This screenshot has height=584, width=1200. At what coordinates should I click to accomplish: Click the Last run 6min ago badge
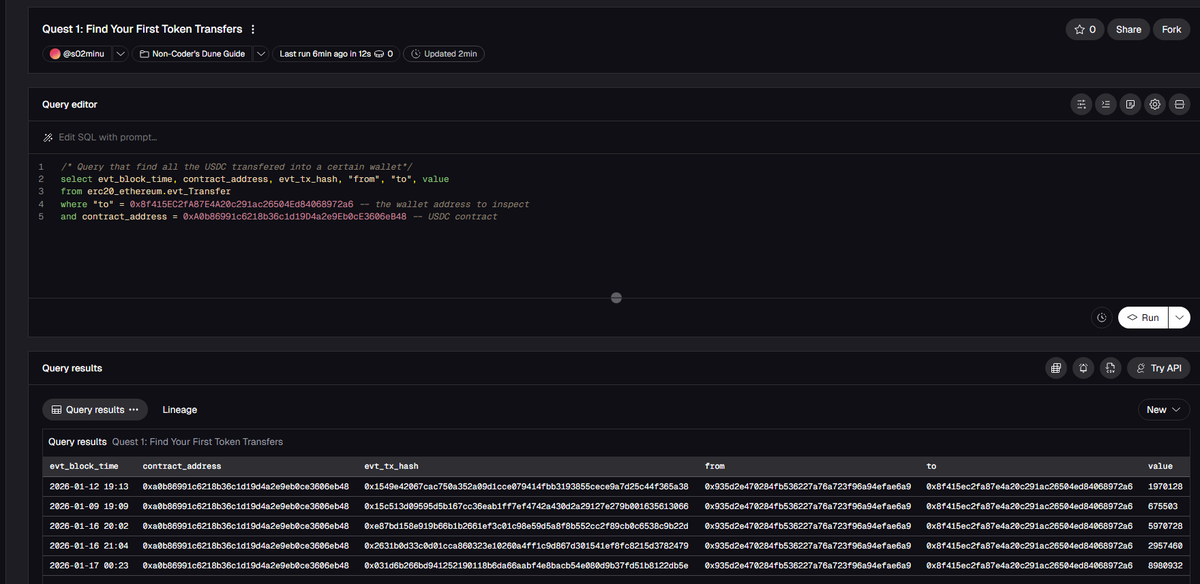pos(336,53)
